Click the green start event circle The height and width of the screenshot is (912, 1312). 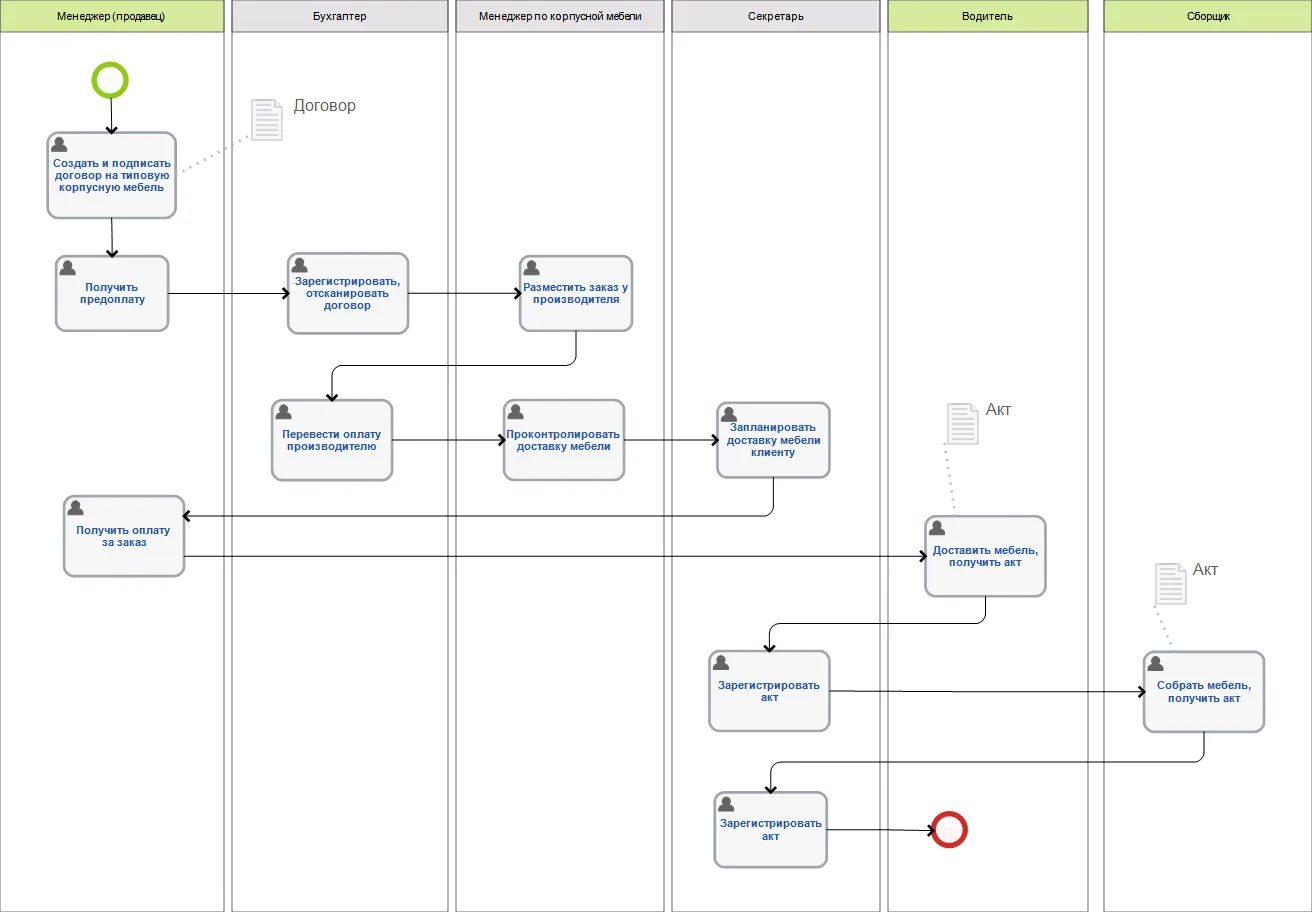[x=110, y=80]
